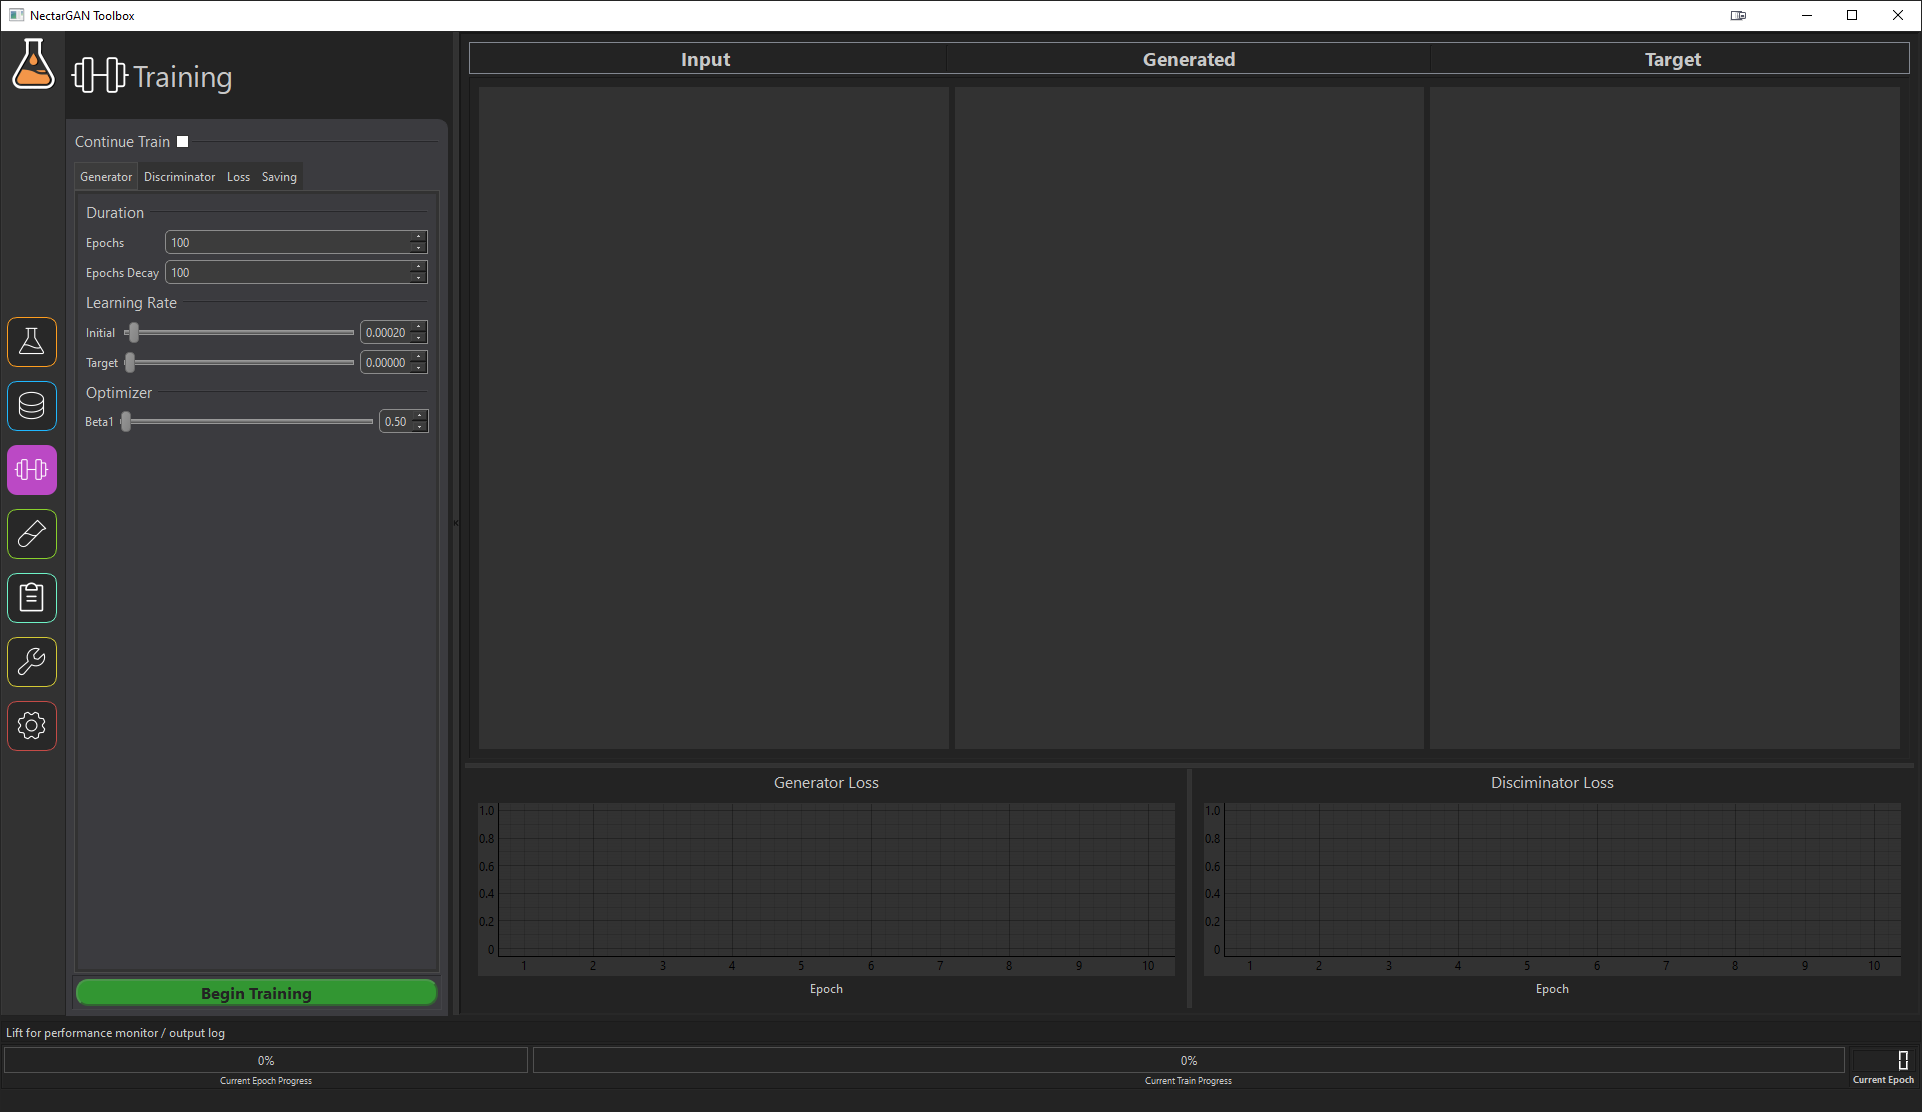Open the clipboard review sidebar icon
The height and width of the screenshot is (1112, 1922).
point(32,598)
